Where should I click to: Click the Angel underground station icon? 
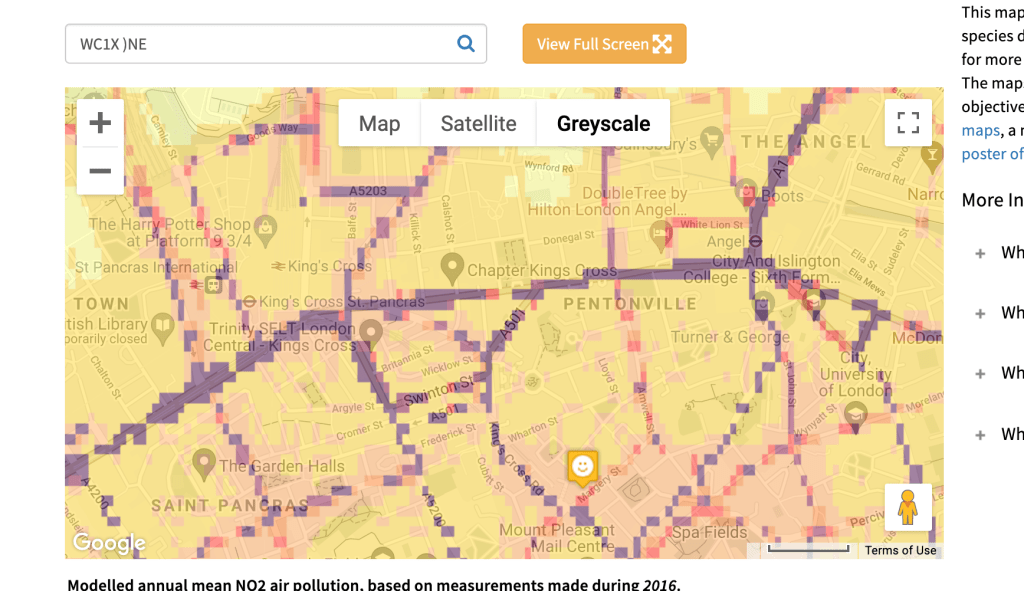[x=757, y=241]
